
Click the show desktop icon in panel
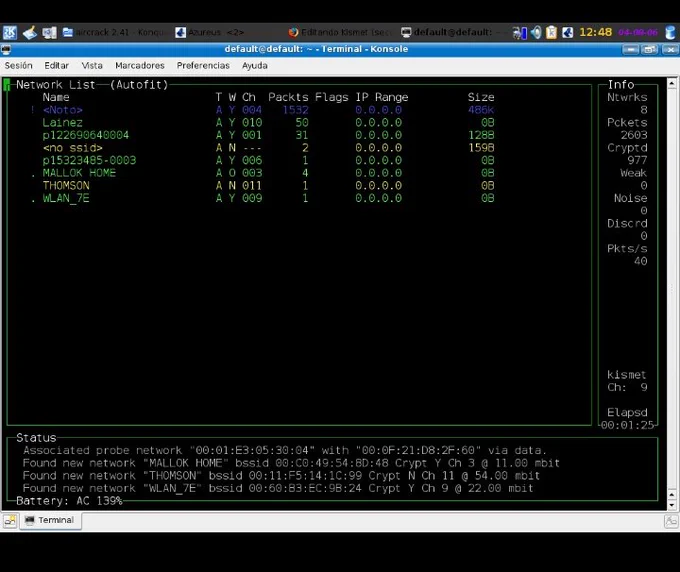(x=29, y=33)
